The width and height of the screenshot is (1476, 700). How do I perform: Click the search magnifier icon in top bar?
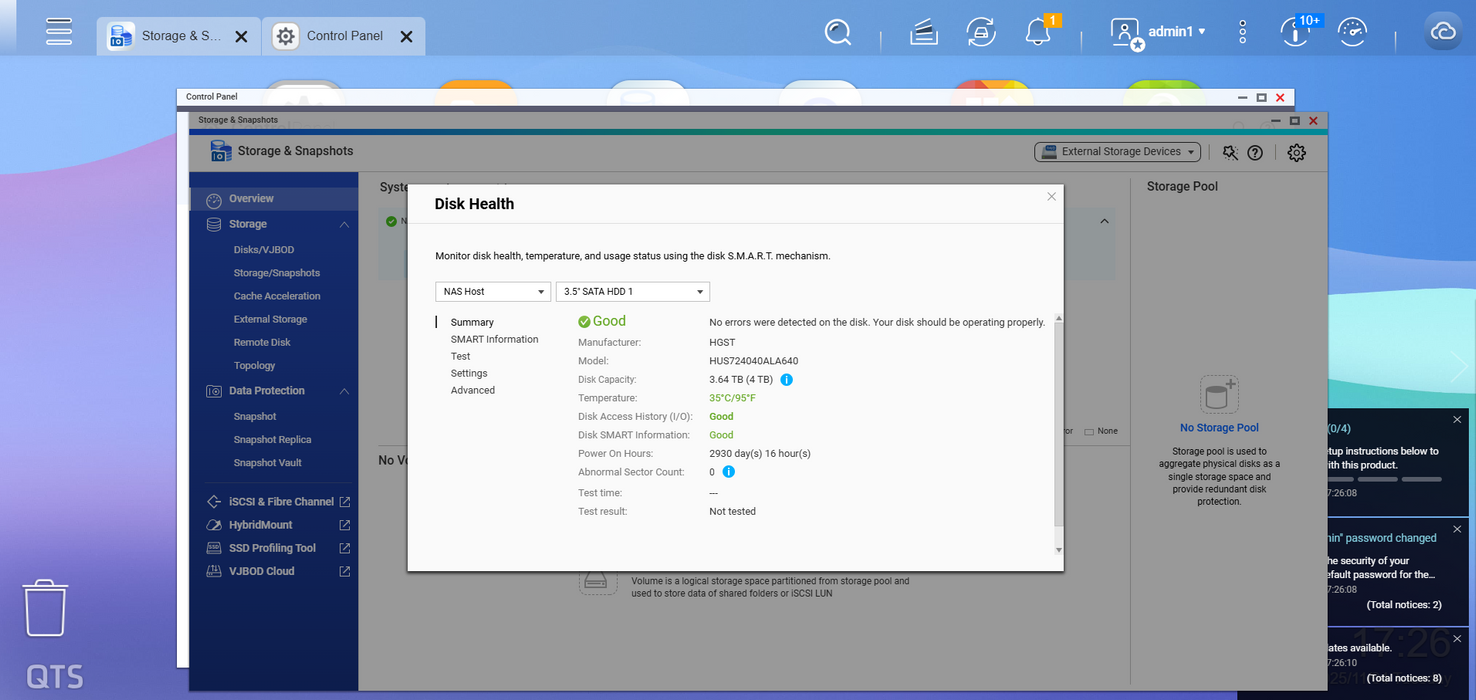[x=837, y=33]
